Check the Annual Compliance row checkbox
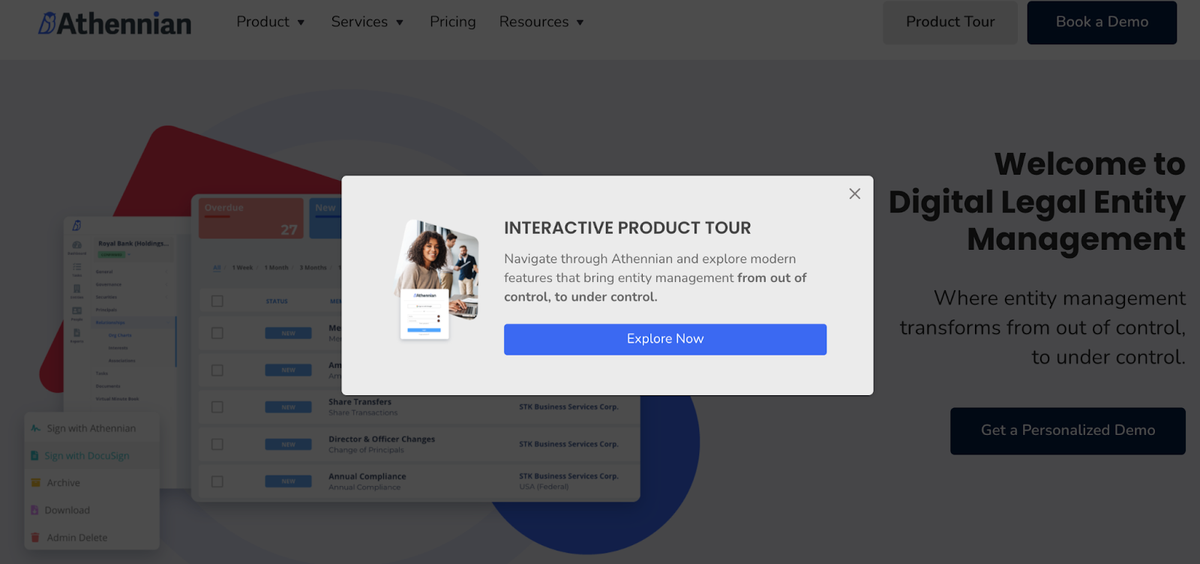The height and width of the screenshot is (564, 1200). 217,481
